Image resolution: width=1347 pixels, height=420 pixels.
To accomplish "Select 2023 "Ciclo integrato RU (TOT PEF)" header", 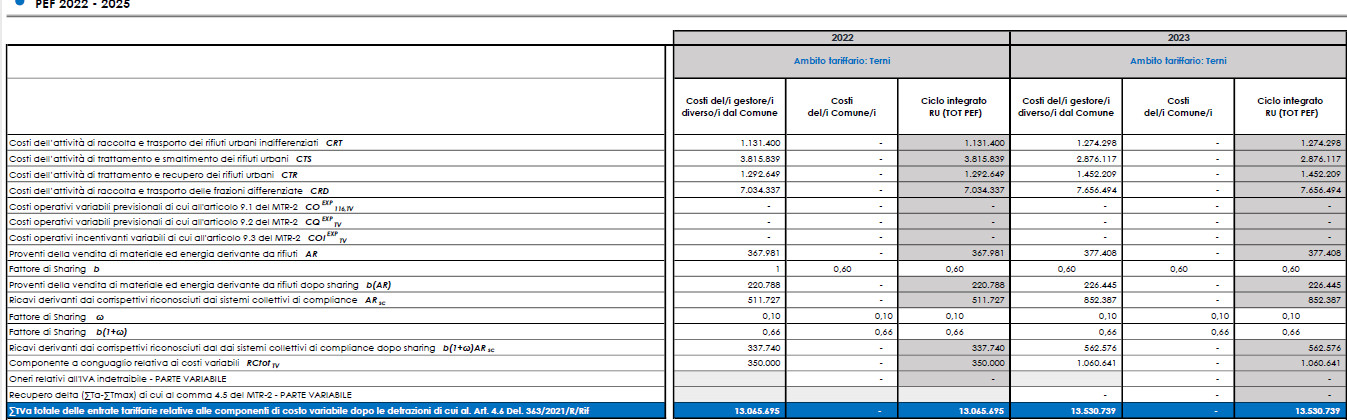I will [1290, 106].
